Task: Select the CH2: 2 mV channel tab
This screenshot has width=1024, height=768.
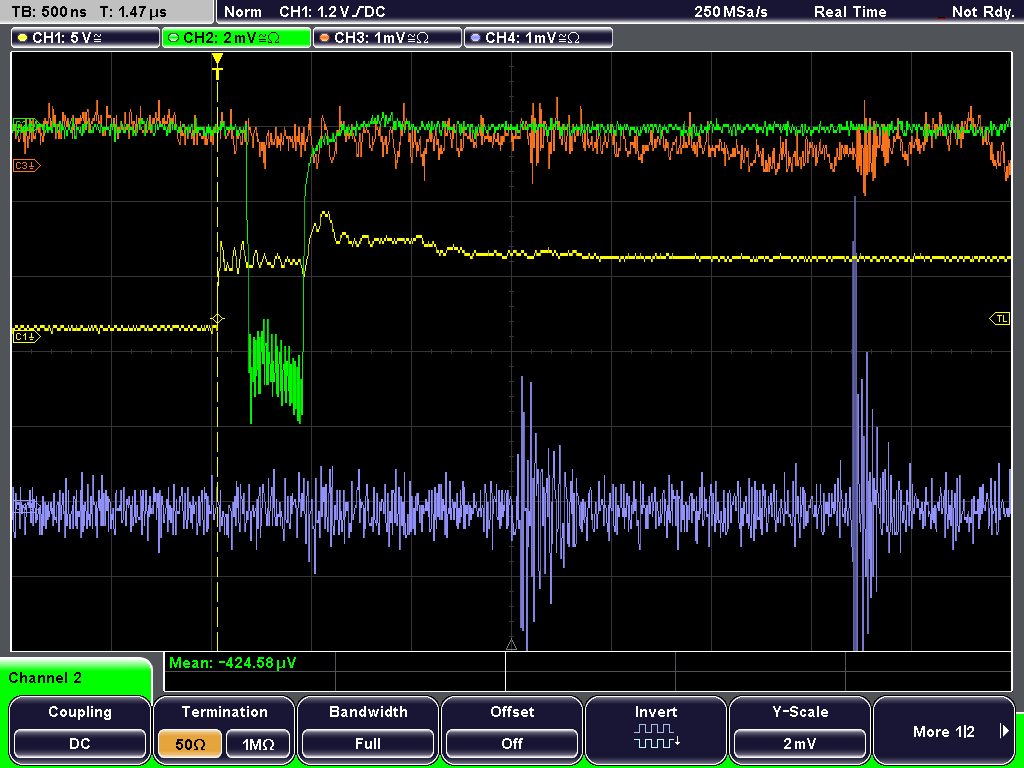Action: point(236,37)
